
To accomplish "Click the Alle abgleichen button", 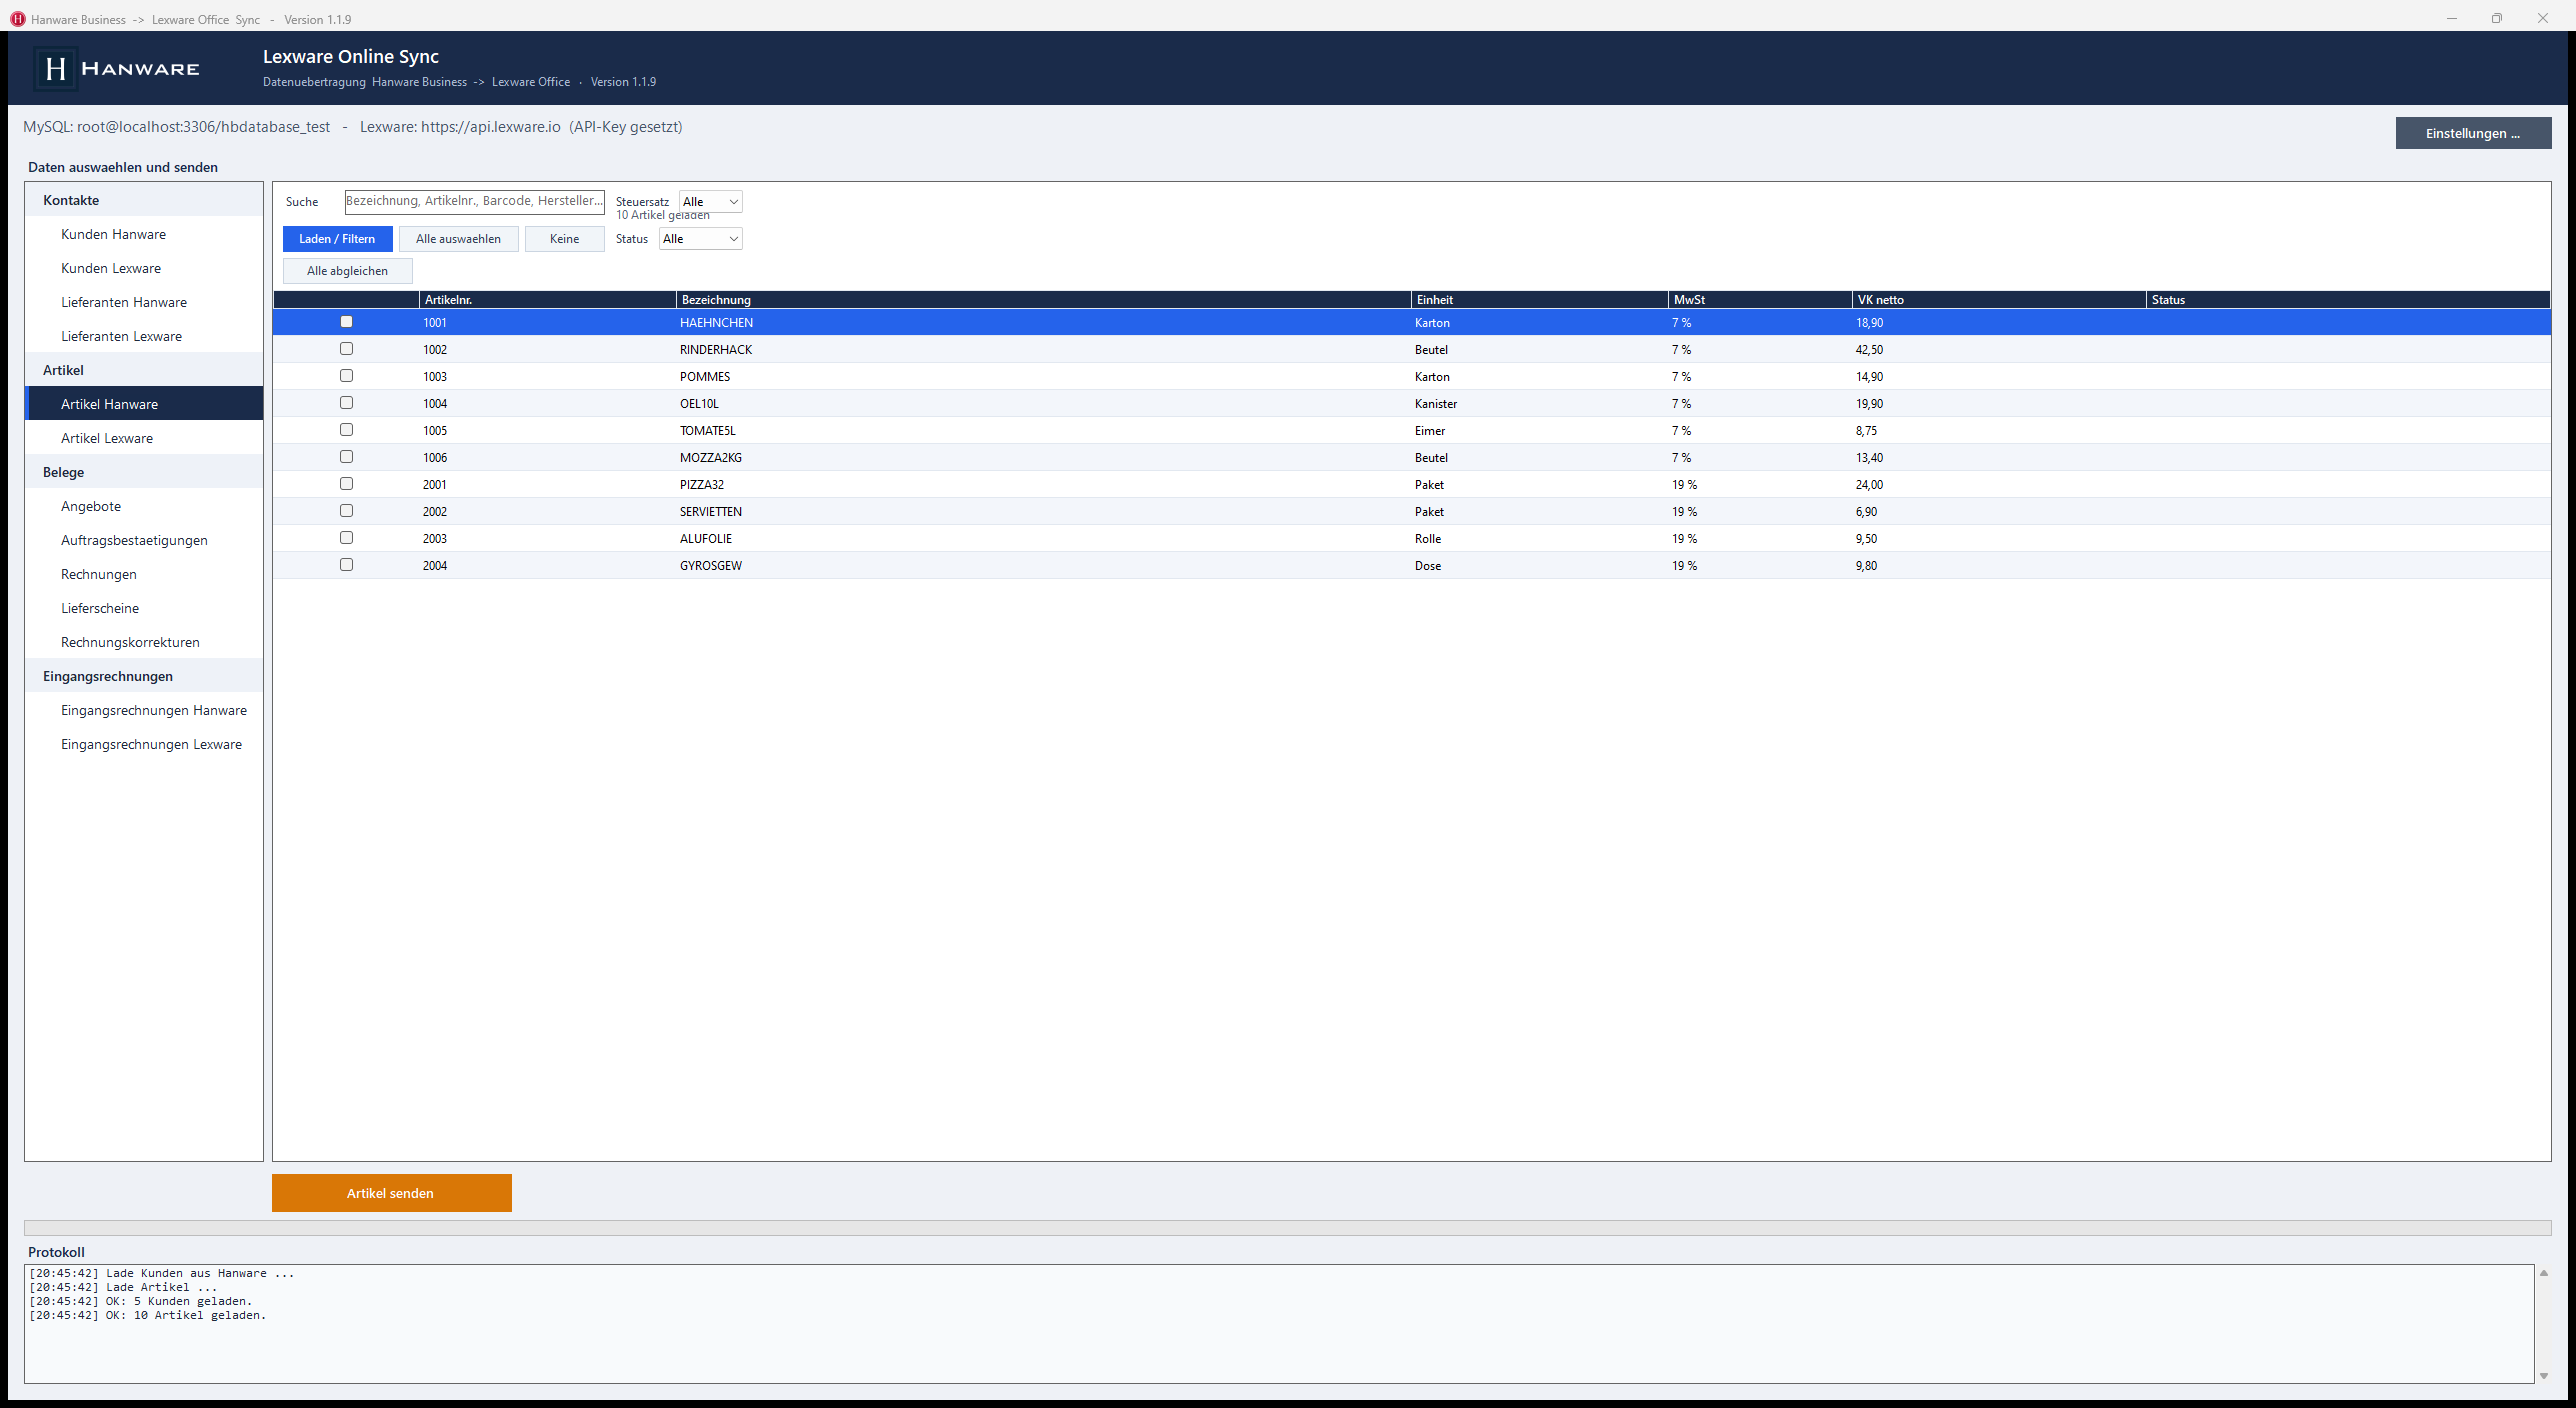I will [x=348, y=271].
